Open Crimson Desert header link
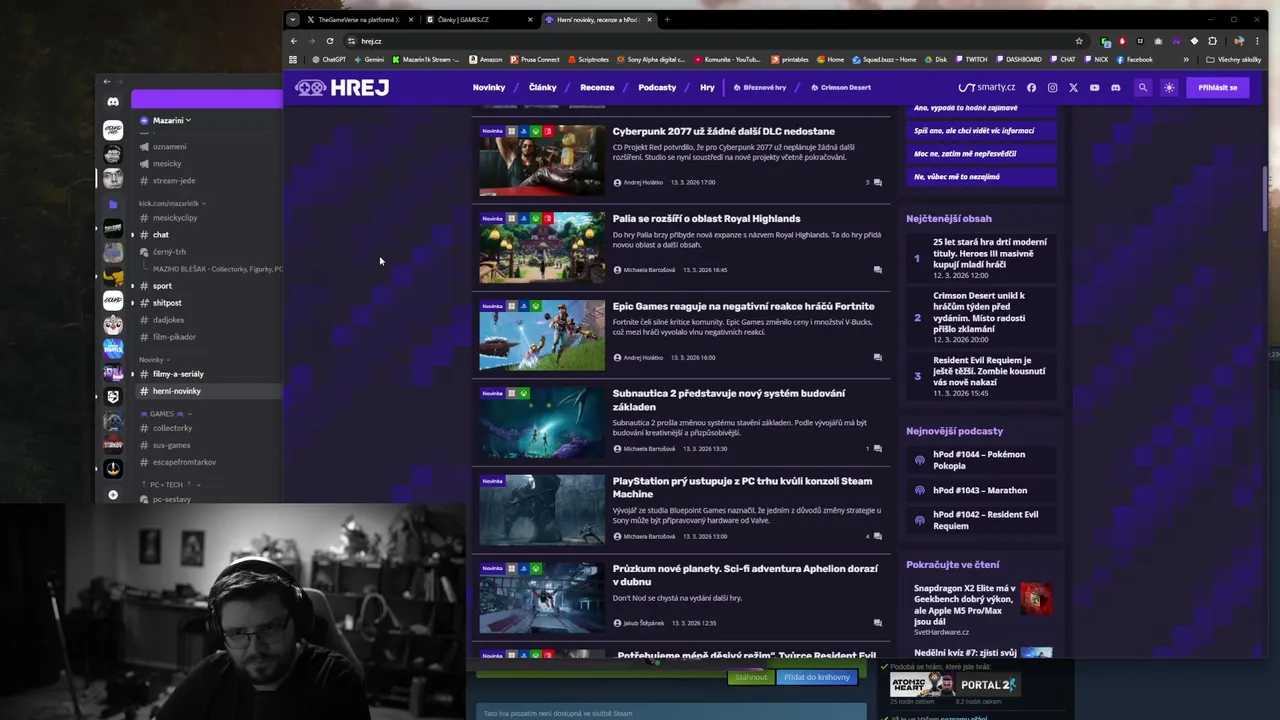 841,88
